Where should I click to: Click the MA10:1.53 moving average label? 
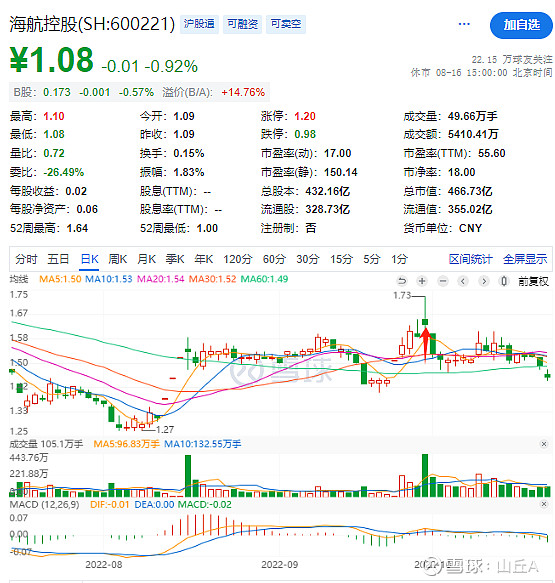pyautogui.click(x=109, y=279)
